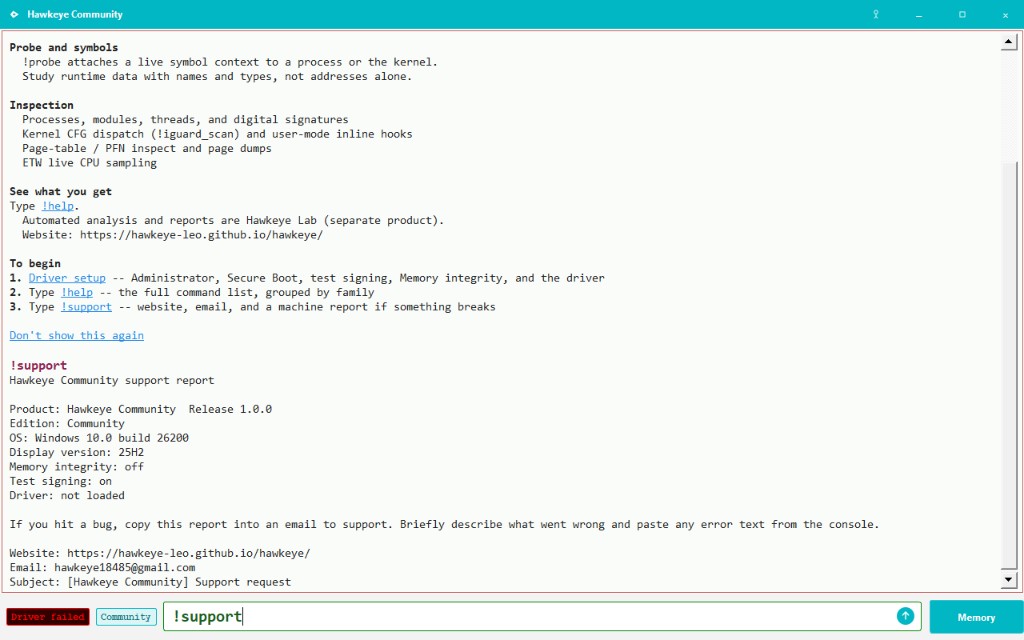Viewport: 1024px width, 640px height.
Task: Click the !help link in step 2
Action: (77, 292)
